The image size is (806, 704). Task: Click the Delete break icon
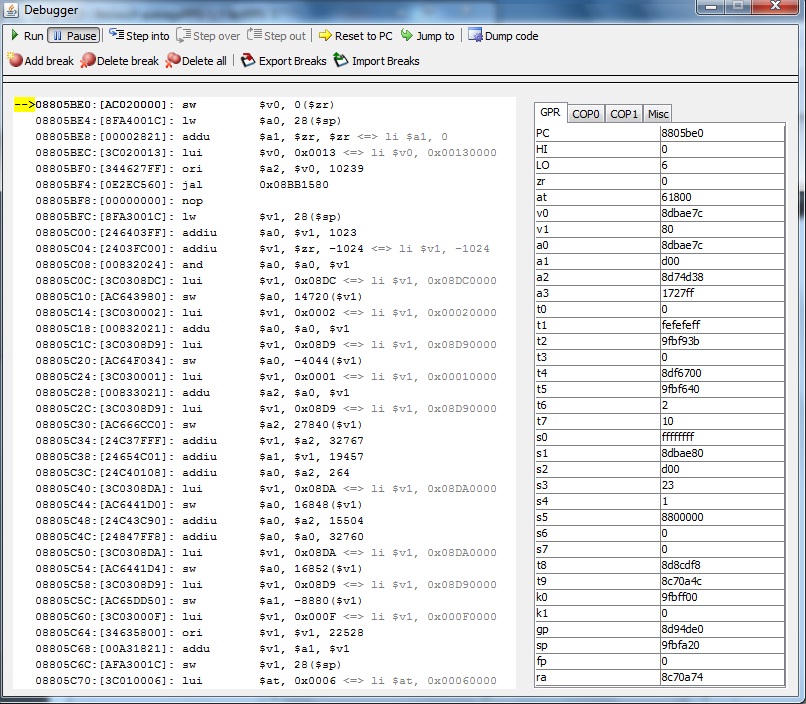(88, 61)
